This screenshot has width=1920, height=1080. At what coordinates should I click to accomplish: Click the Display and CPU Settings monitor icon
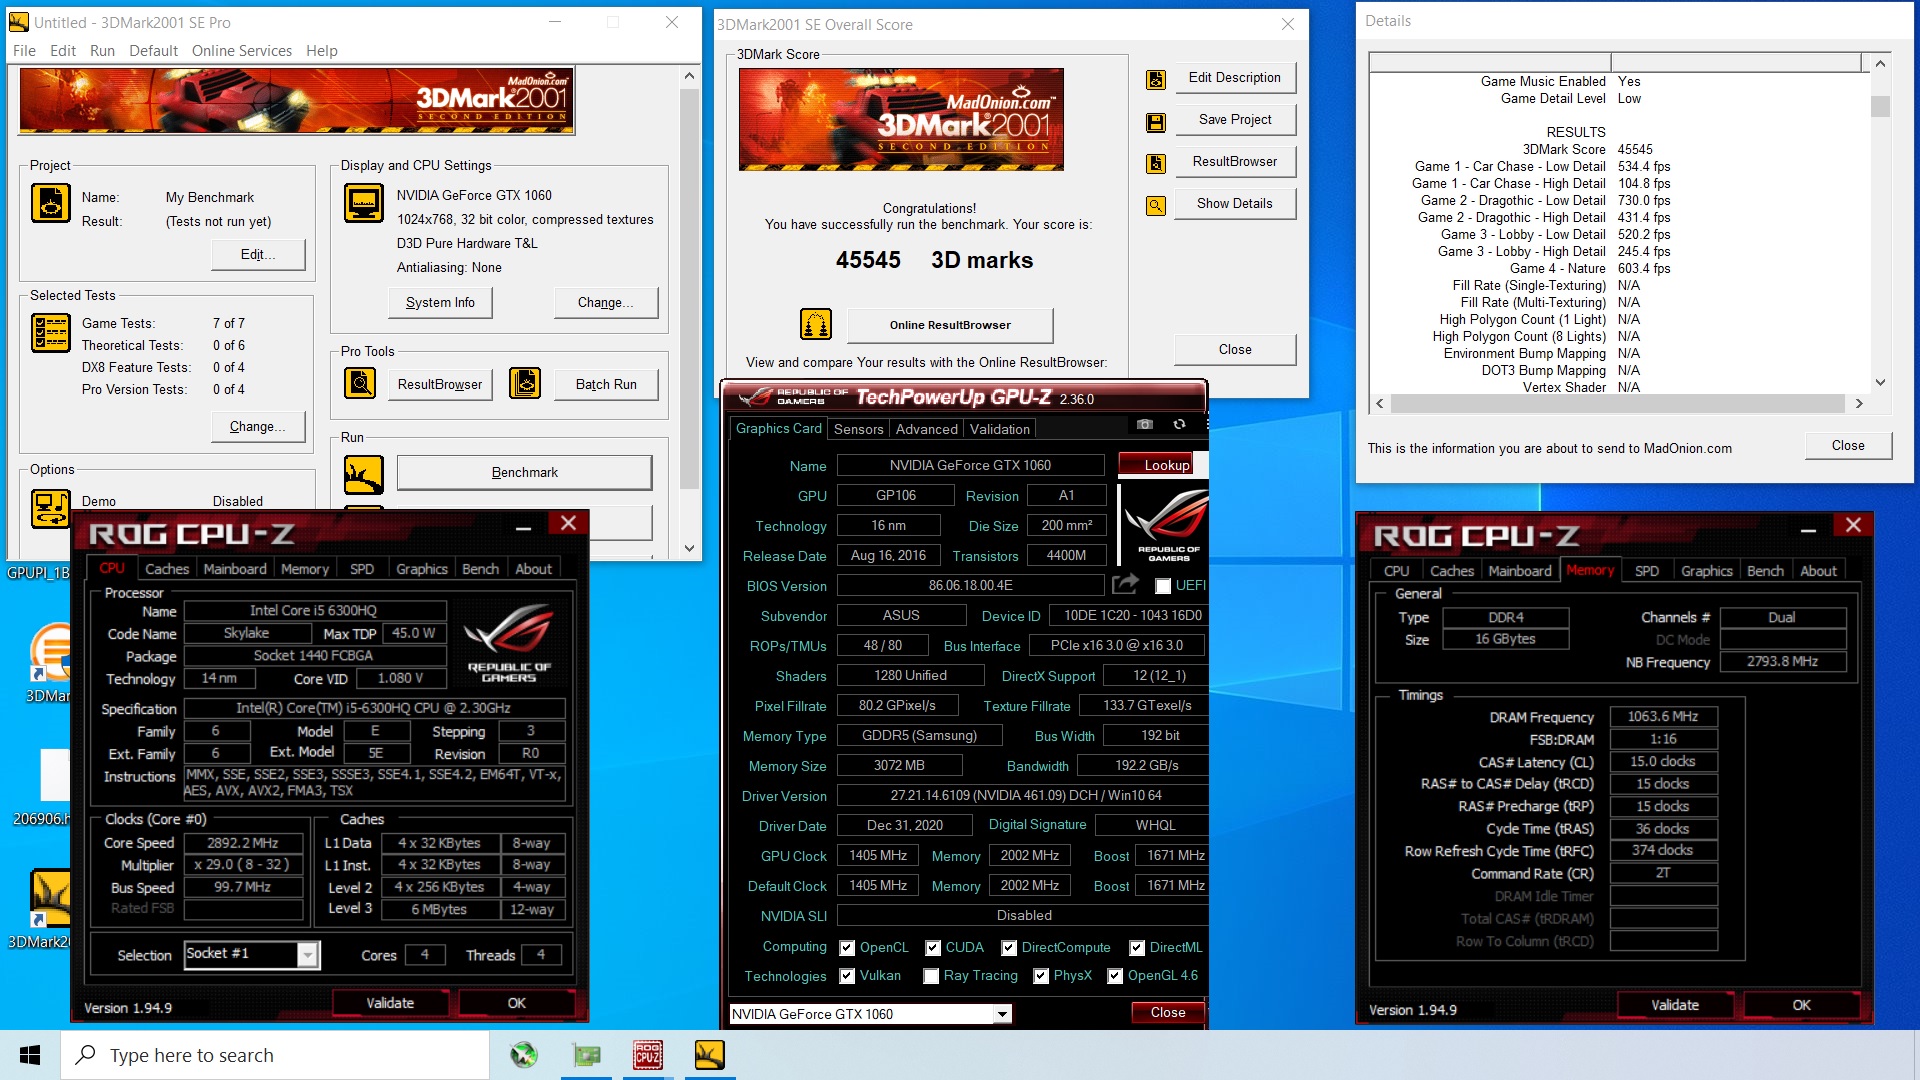click(x=363, y=203)
